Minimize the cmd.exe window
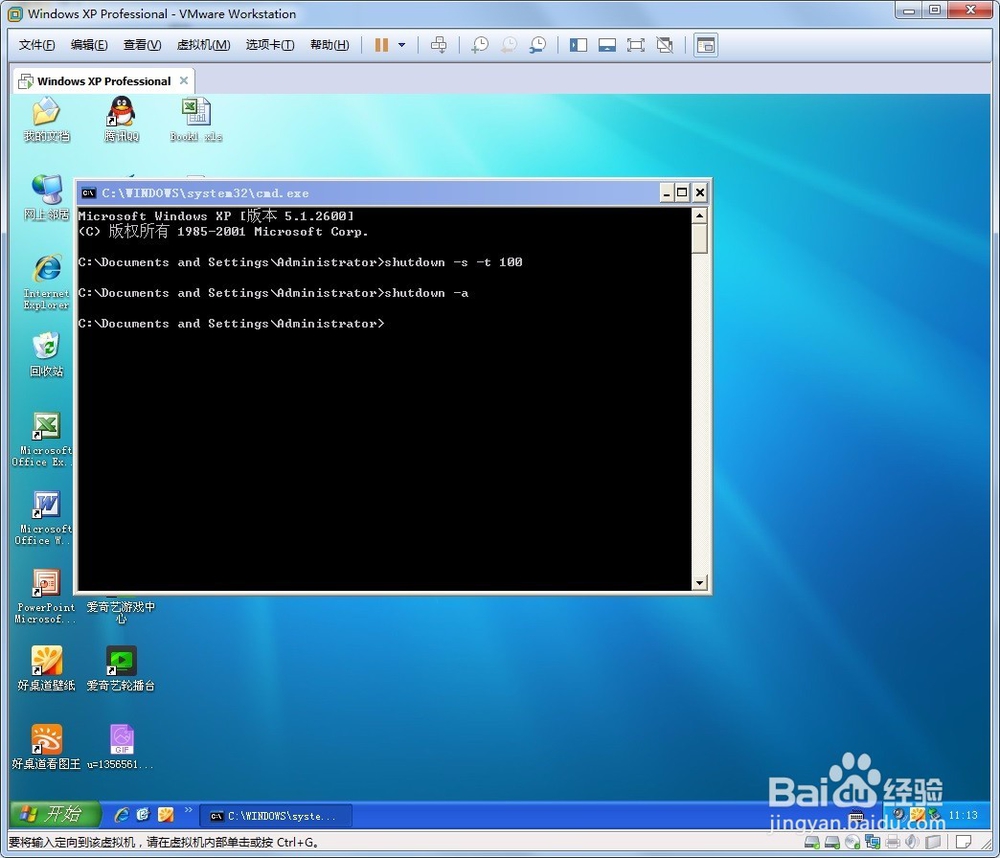The image size is (1000, 858). (666, 193)
